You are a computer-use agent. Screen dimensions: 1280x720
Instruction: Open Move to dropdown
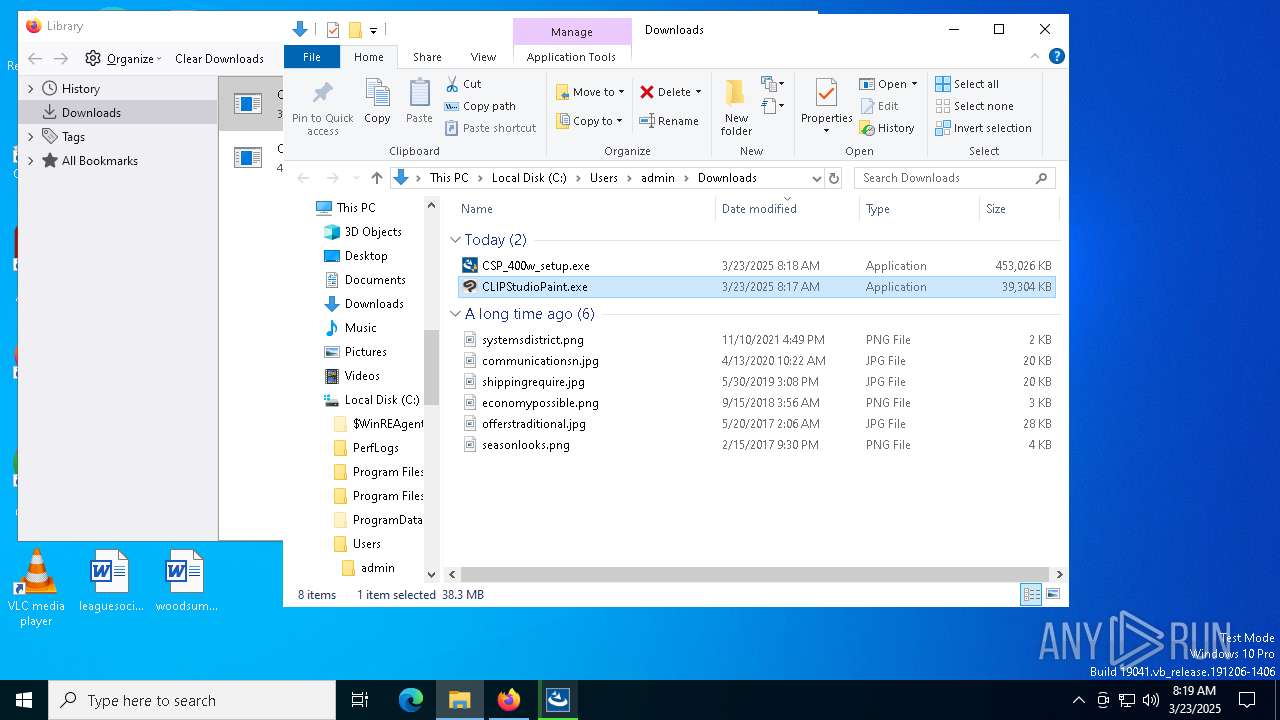tap(590, 92)
